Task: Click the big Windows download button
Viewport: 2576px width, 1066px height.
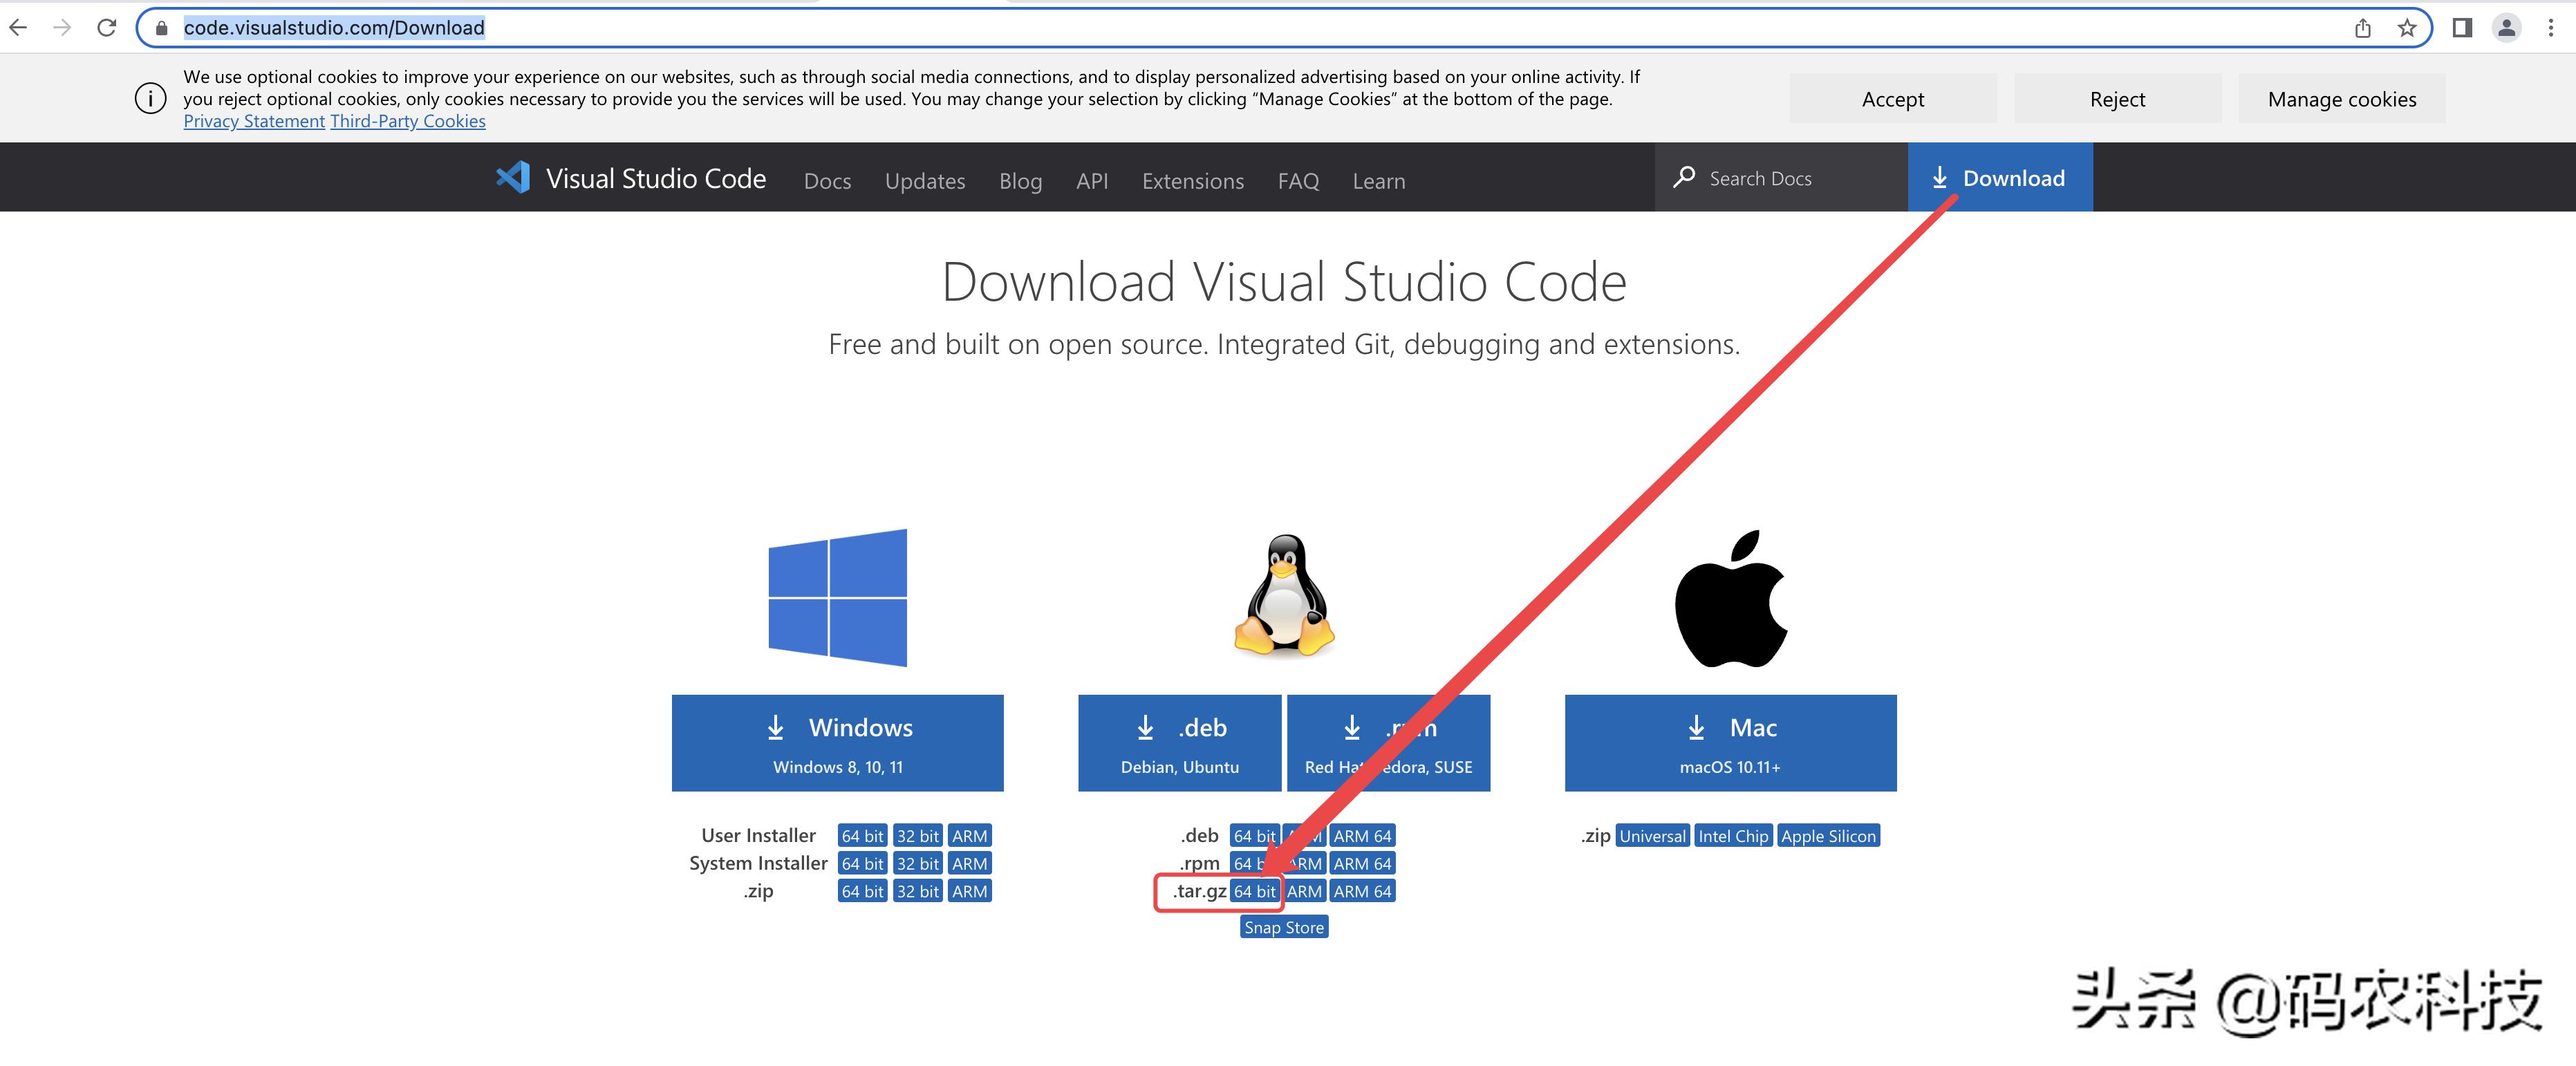Action: (837, 743)
